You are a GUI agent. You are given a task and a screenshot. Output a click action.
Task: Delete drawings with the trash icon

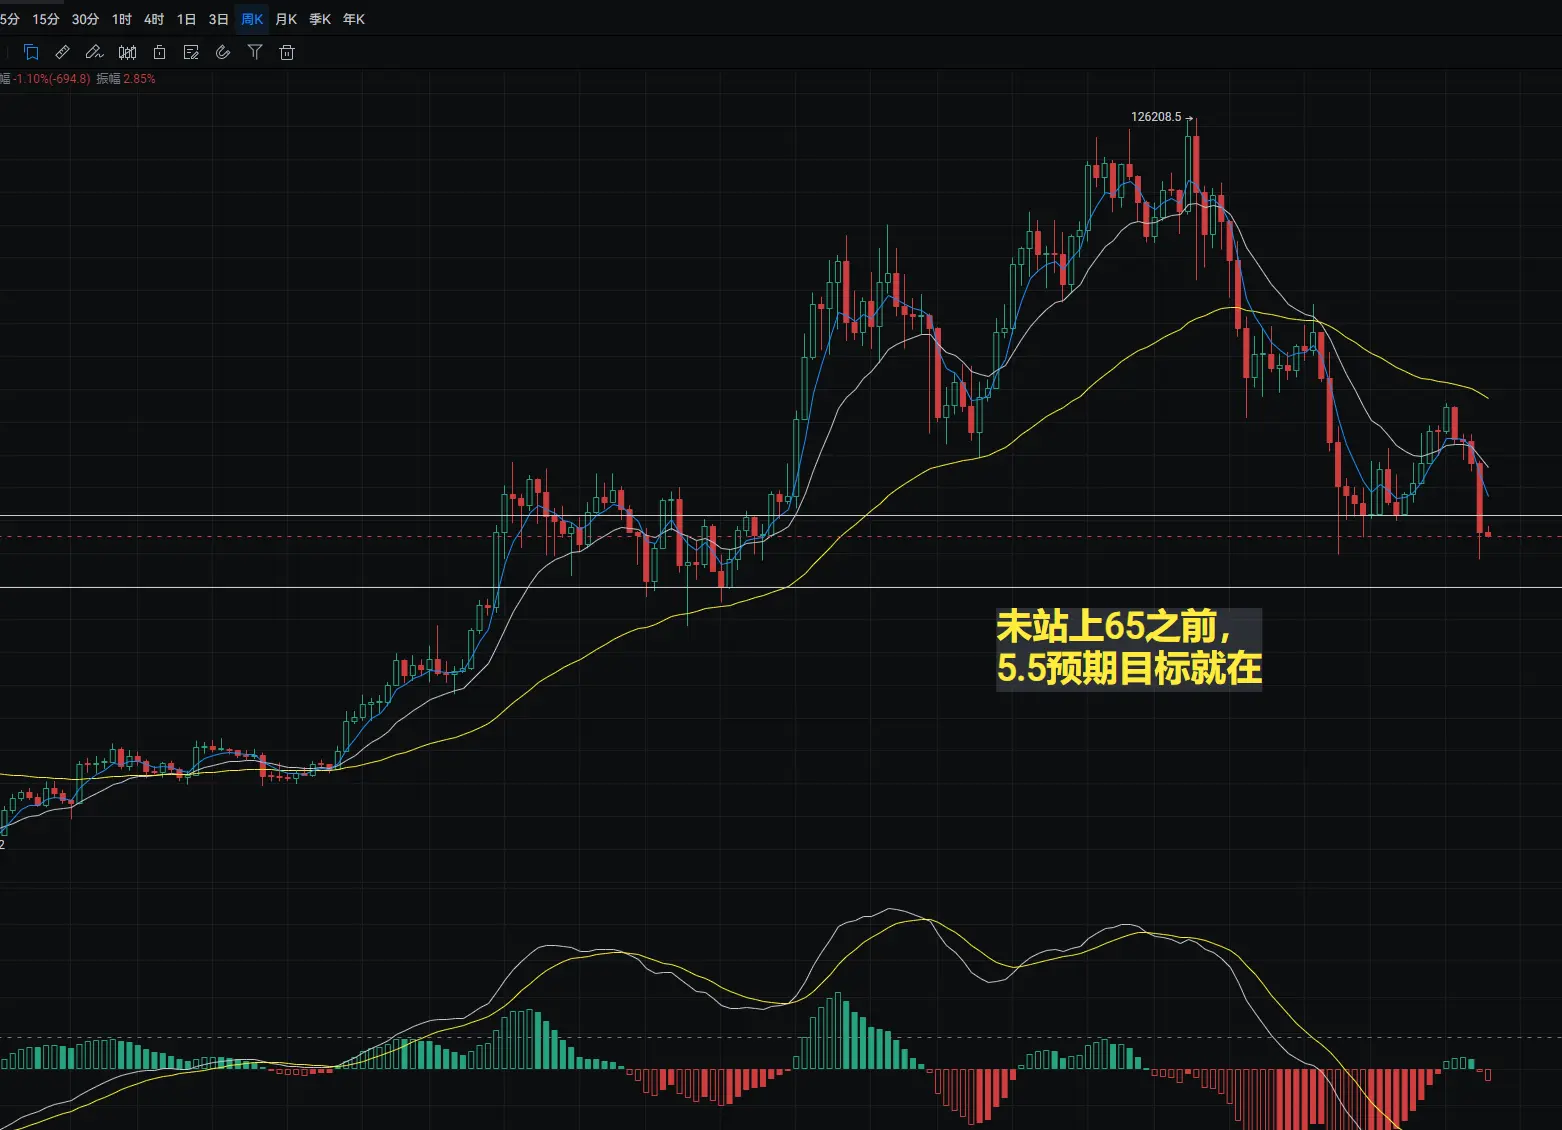(x=287, y=52)
